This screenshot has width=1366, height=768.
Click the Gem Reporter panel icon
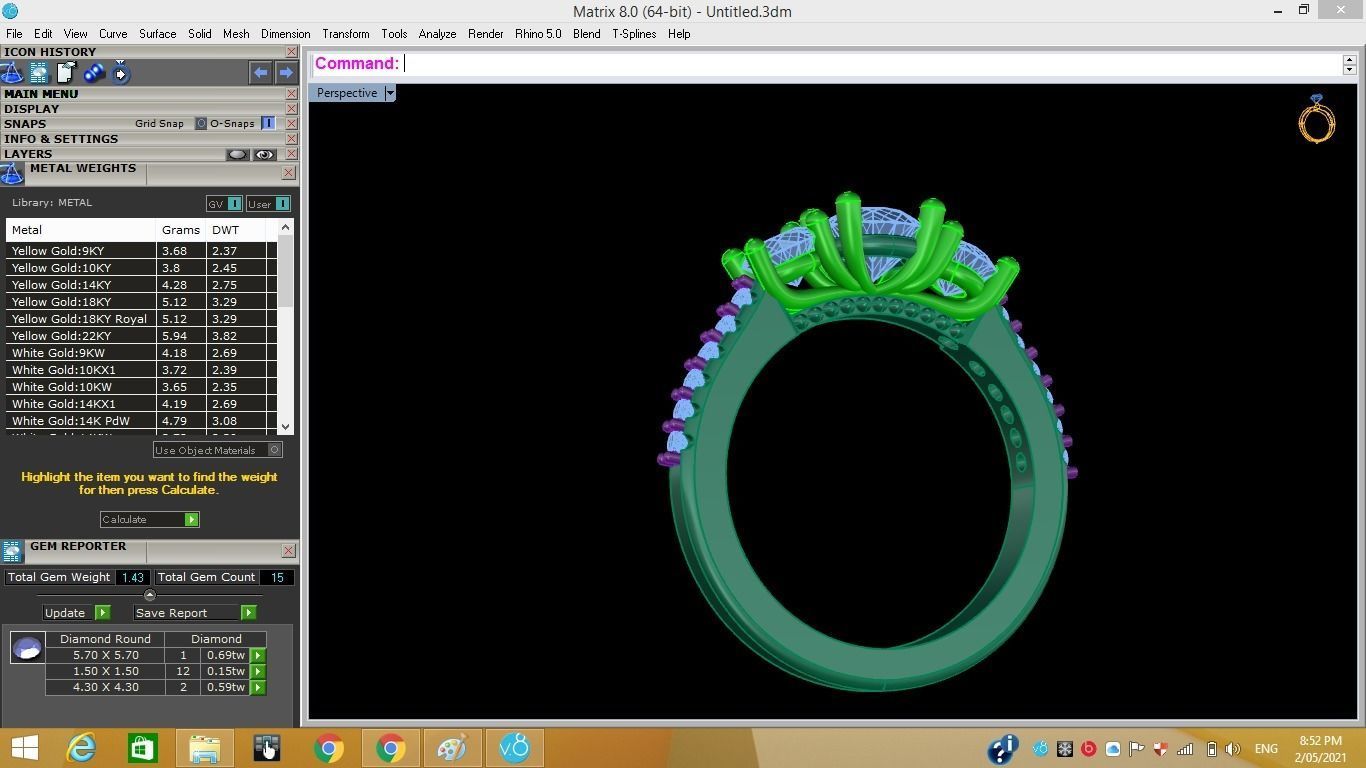pyautogui.click(x=12, y=552)
